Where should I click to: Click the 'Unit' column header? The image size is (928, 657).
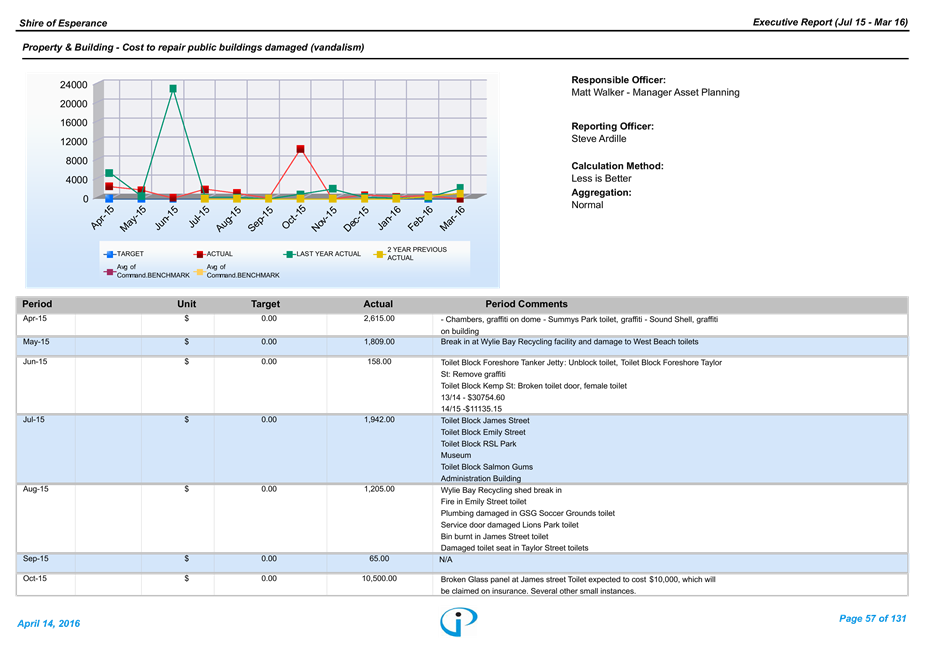point(186,304)
